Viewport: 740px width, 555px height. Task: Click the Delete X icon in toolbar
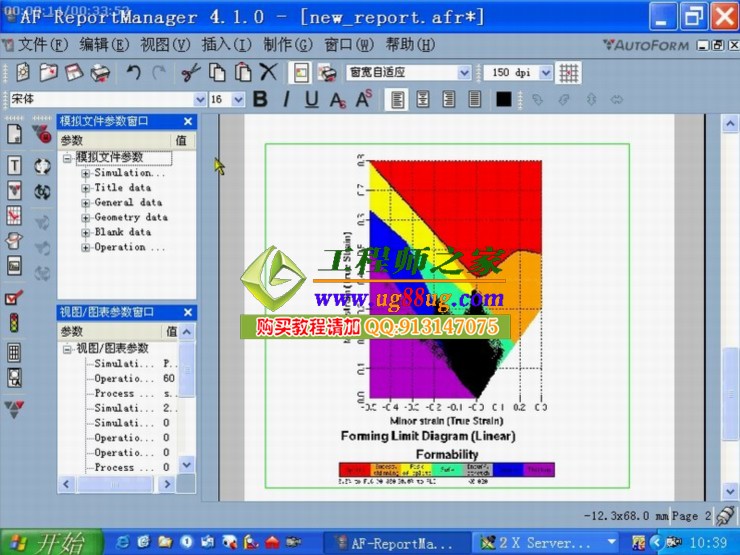click(x=267, y=72)
